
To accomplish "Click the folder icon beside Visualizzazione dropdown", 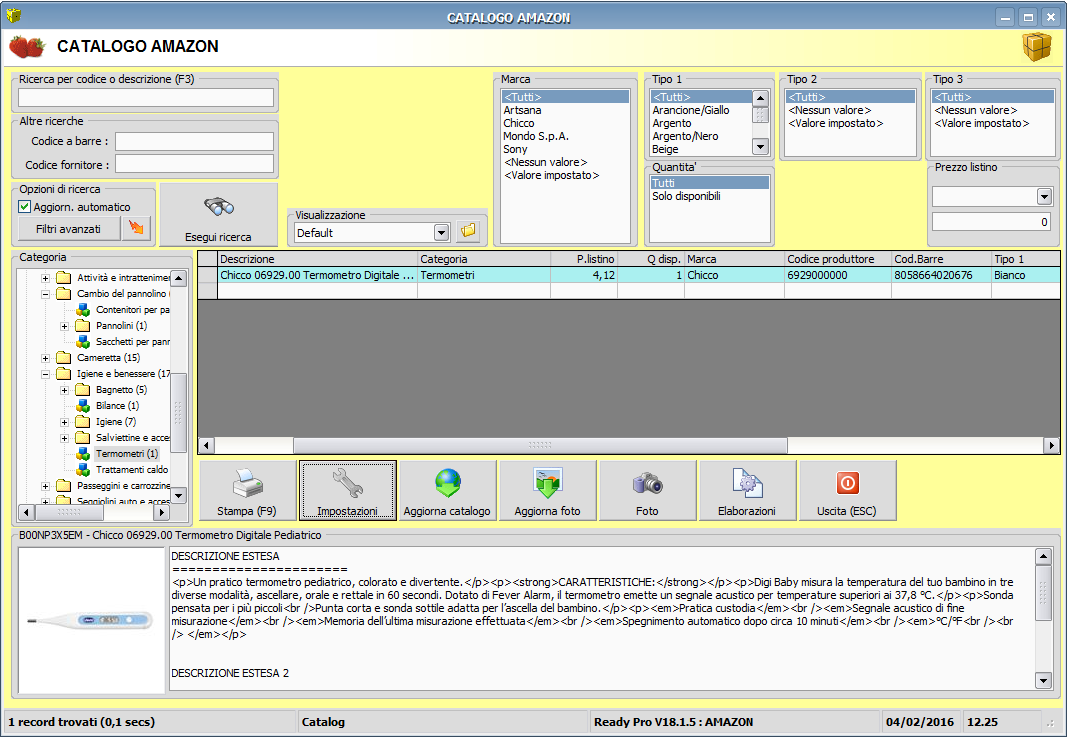I will pos(467,232).
